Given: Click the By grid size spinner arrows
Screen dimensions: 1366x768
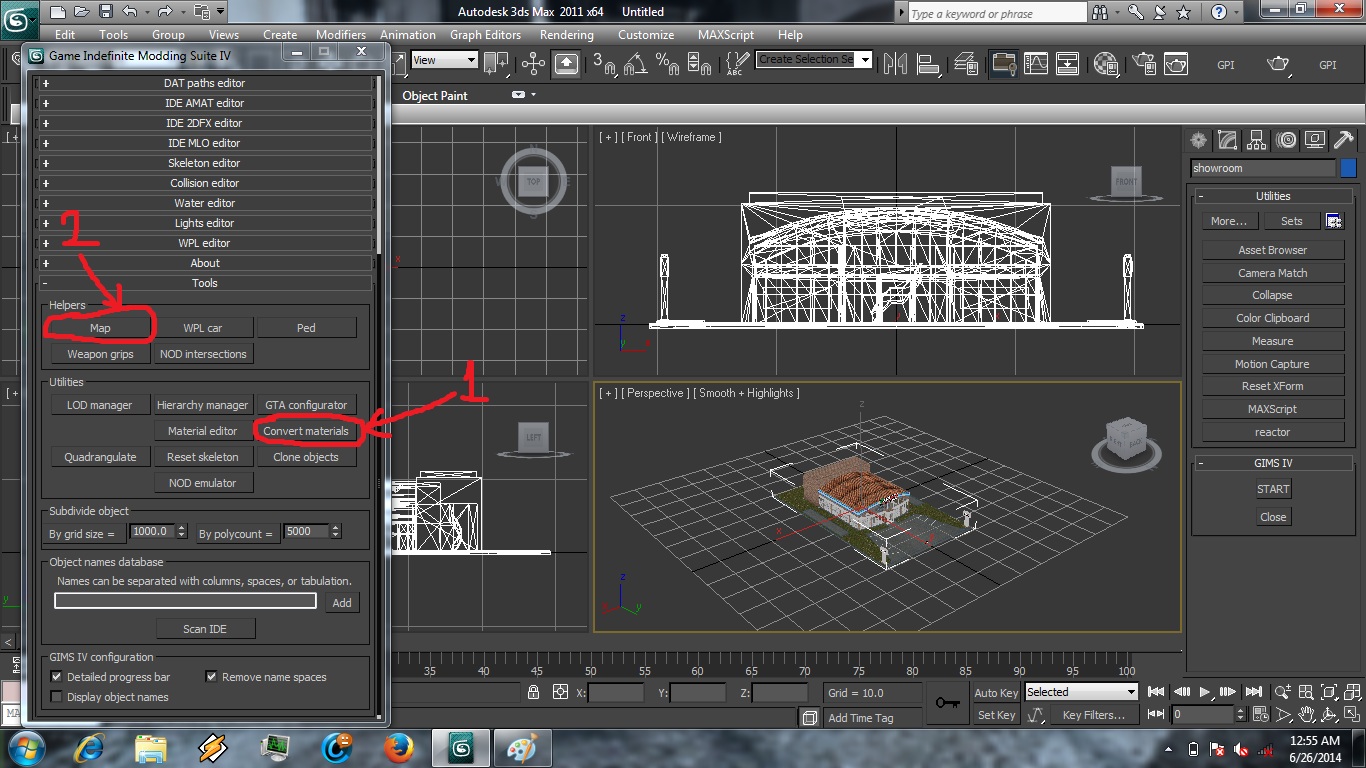Looking at the screenshot, I should 181,532.
